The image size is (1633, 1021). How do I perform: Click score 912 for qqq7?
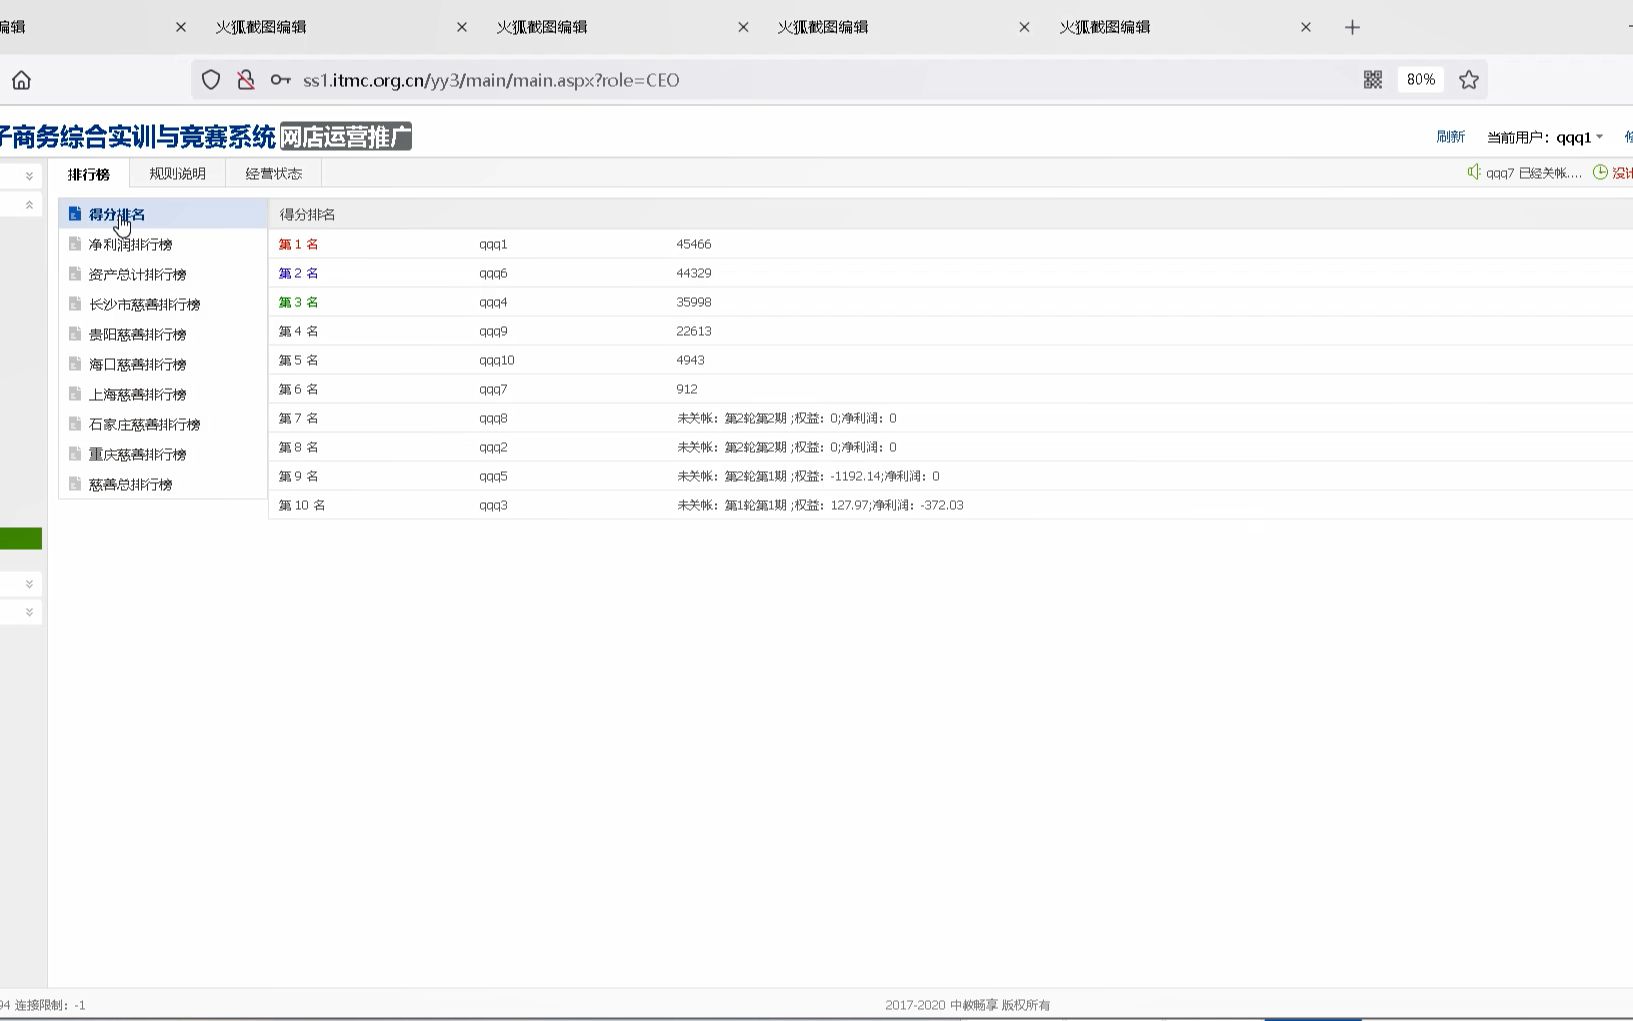pos(687,389)
